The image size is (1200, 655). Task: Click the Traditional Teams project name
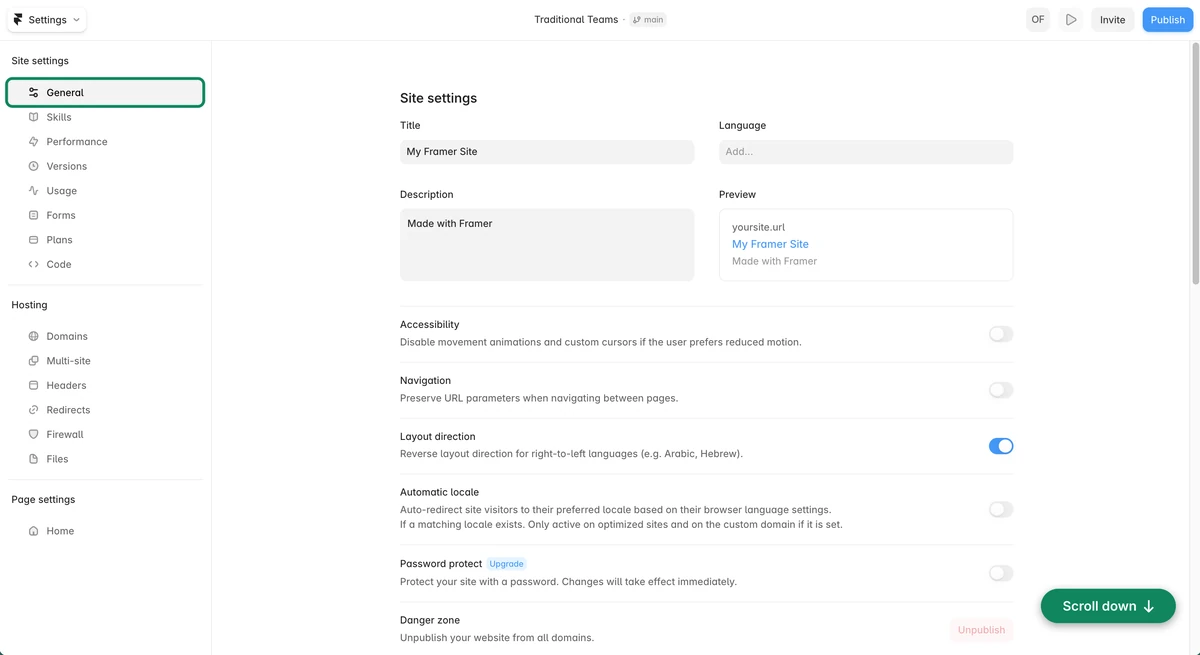pos(576,20)
